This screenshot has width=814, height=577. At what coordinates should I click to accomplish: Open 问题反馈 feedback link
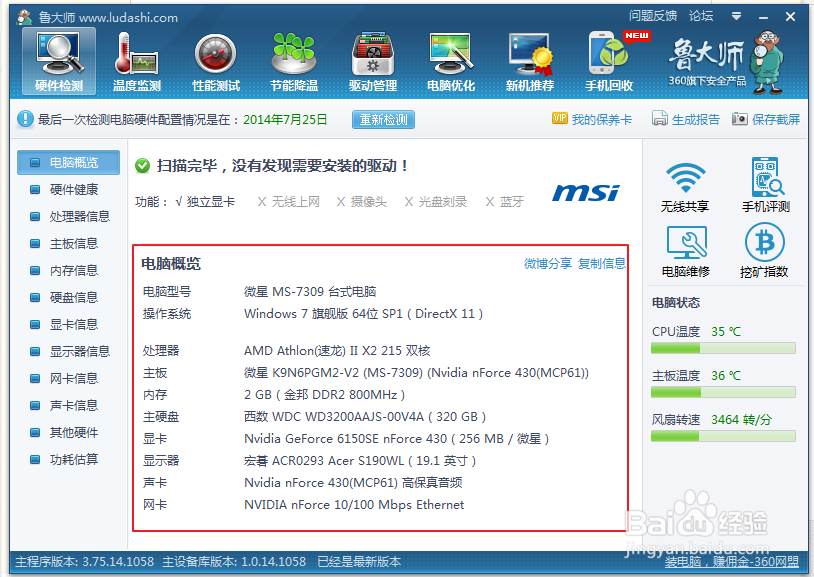coord(653,16)
